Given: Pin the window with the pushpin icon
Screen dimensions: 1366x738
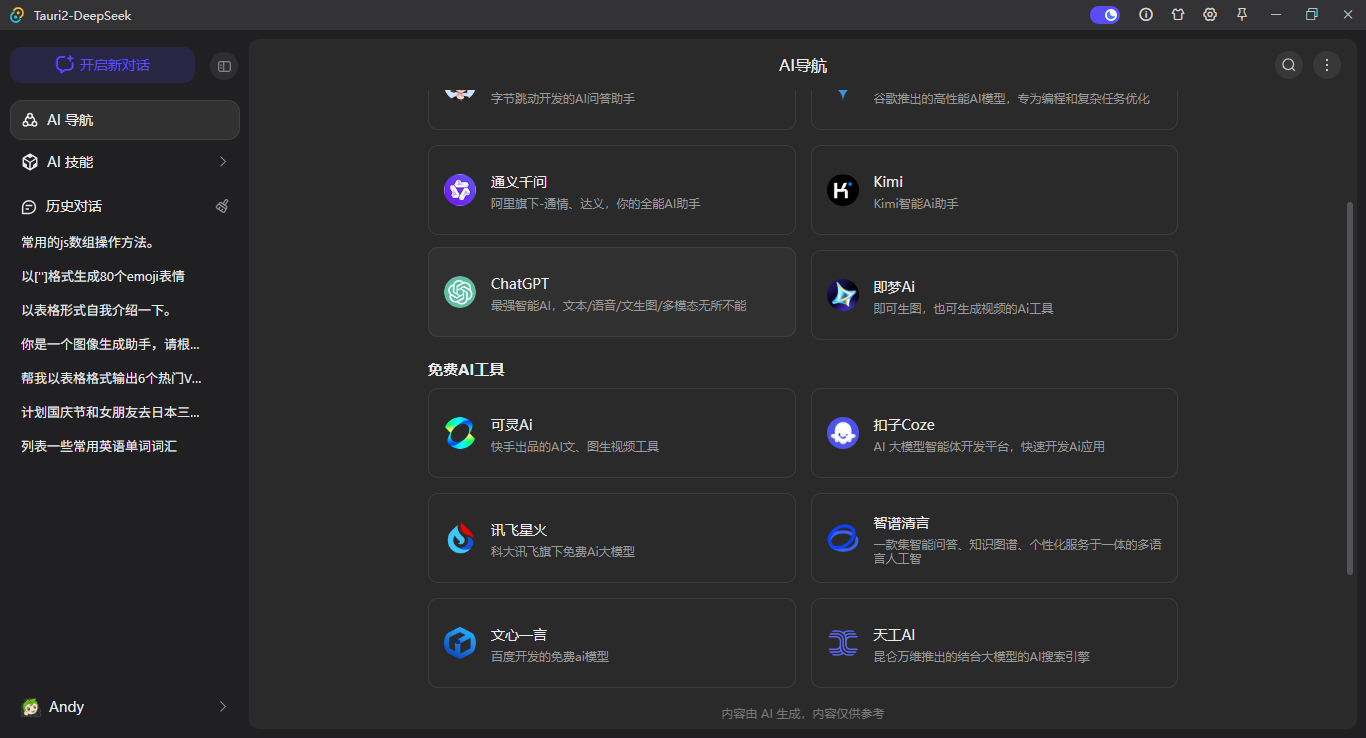Looking at the screenshot, I should point(1242,14).
